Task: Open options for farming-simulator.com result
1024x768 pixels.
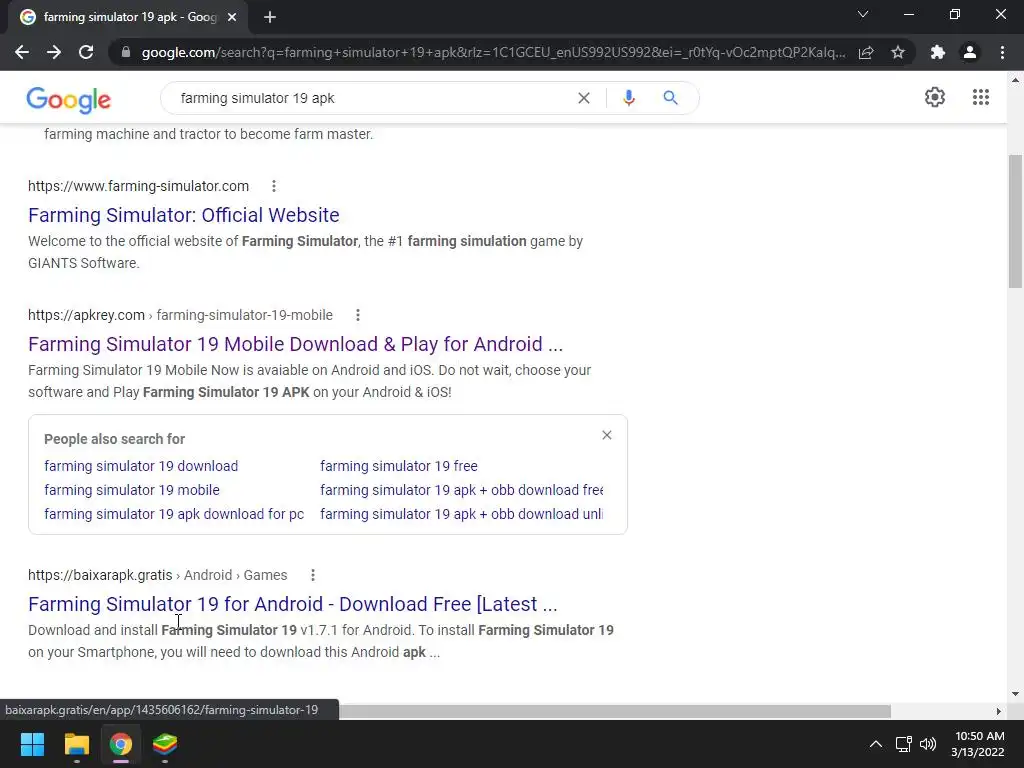Action: pyautogui.click(x=274, y=186)
